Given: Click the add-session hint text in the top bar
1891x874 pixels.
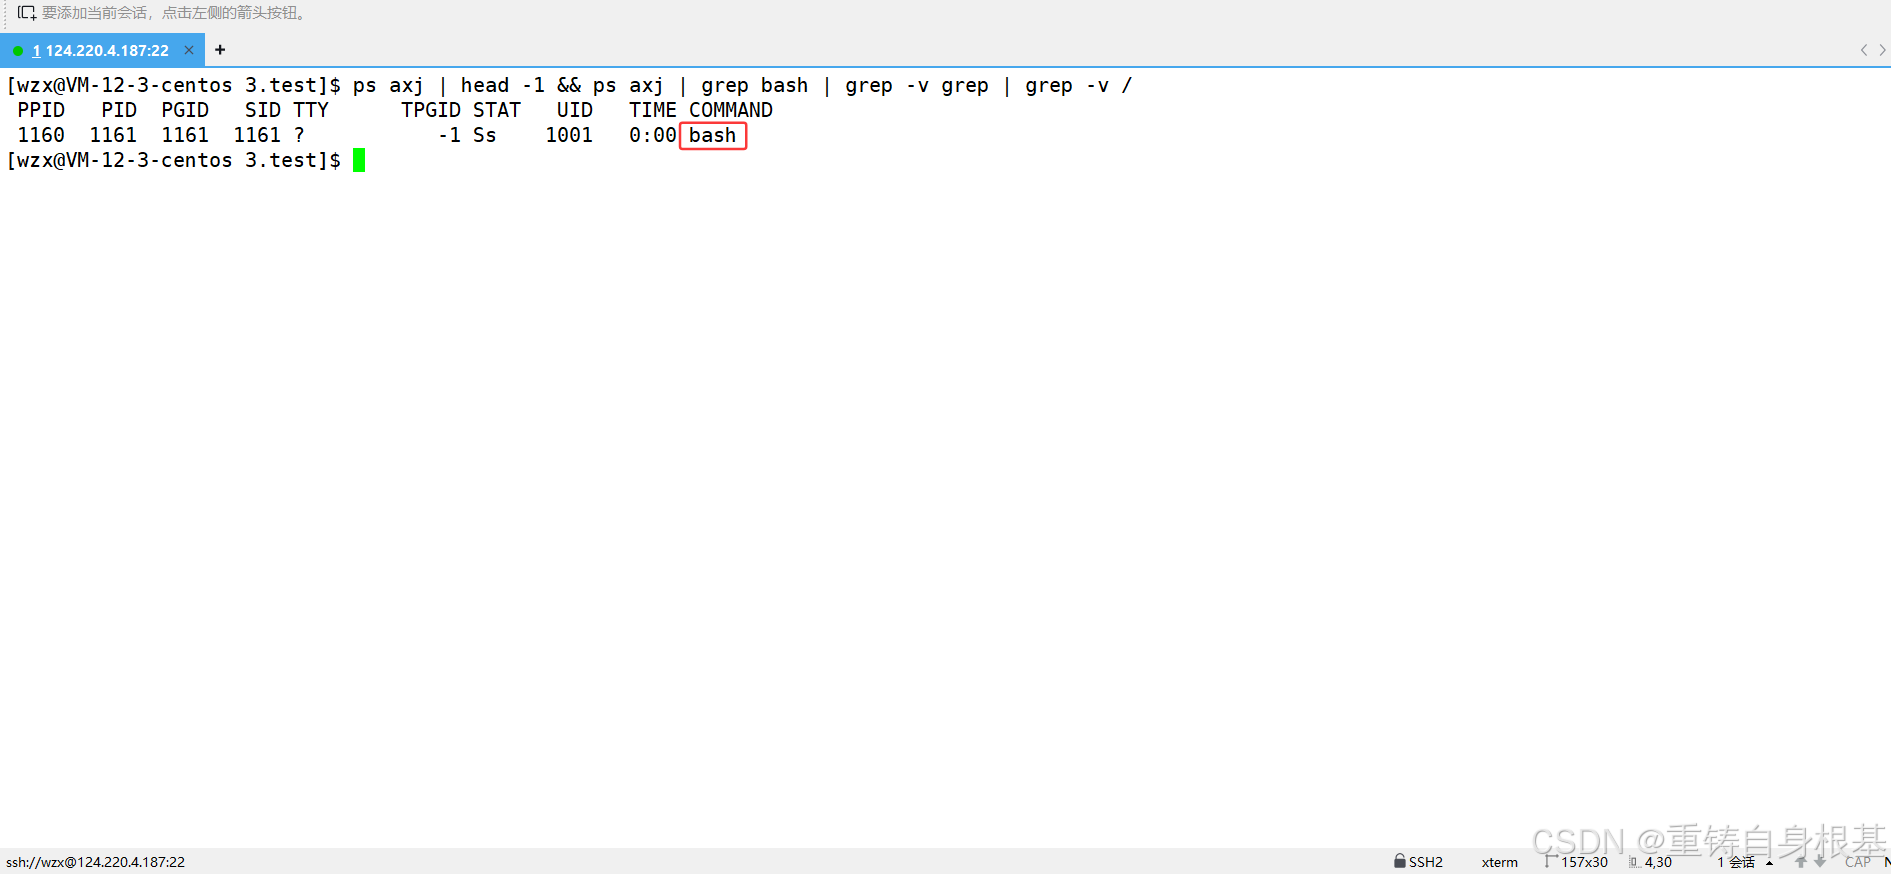Looking at the screenshot, I should coord(174,13).
